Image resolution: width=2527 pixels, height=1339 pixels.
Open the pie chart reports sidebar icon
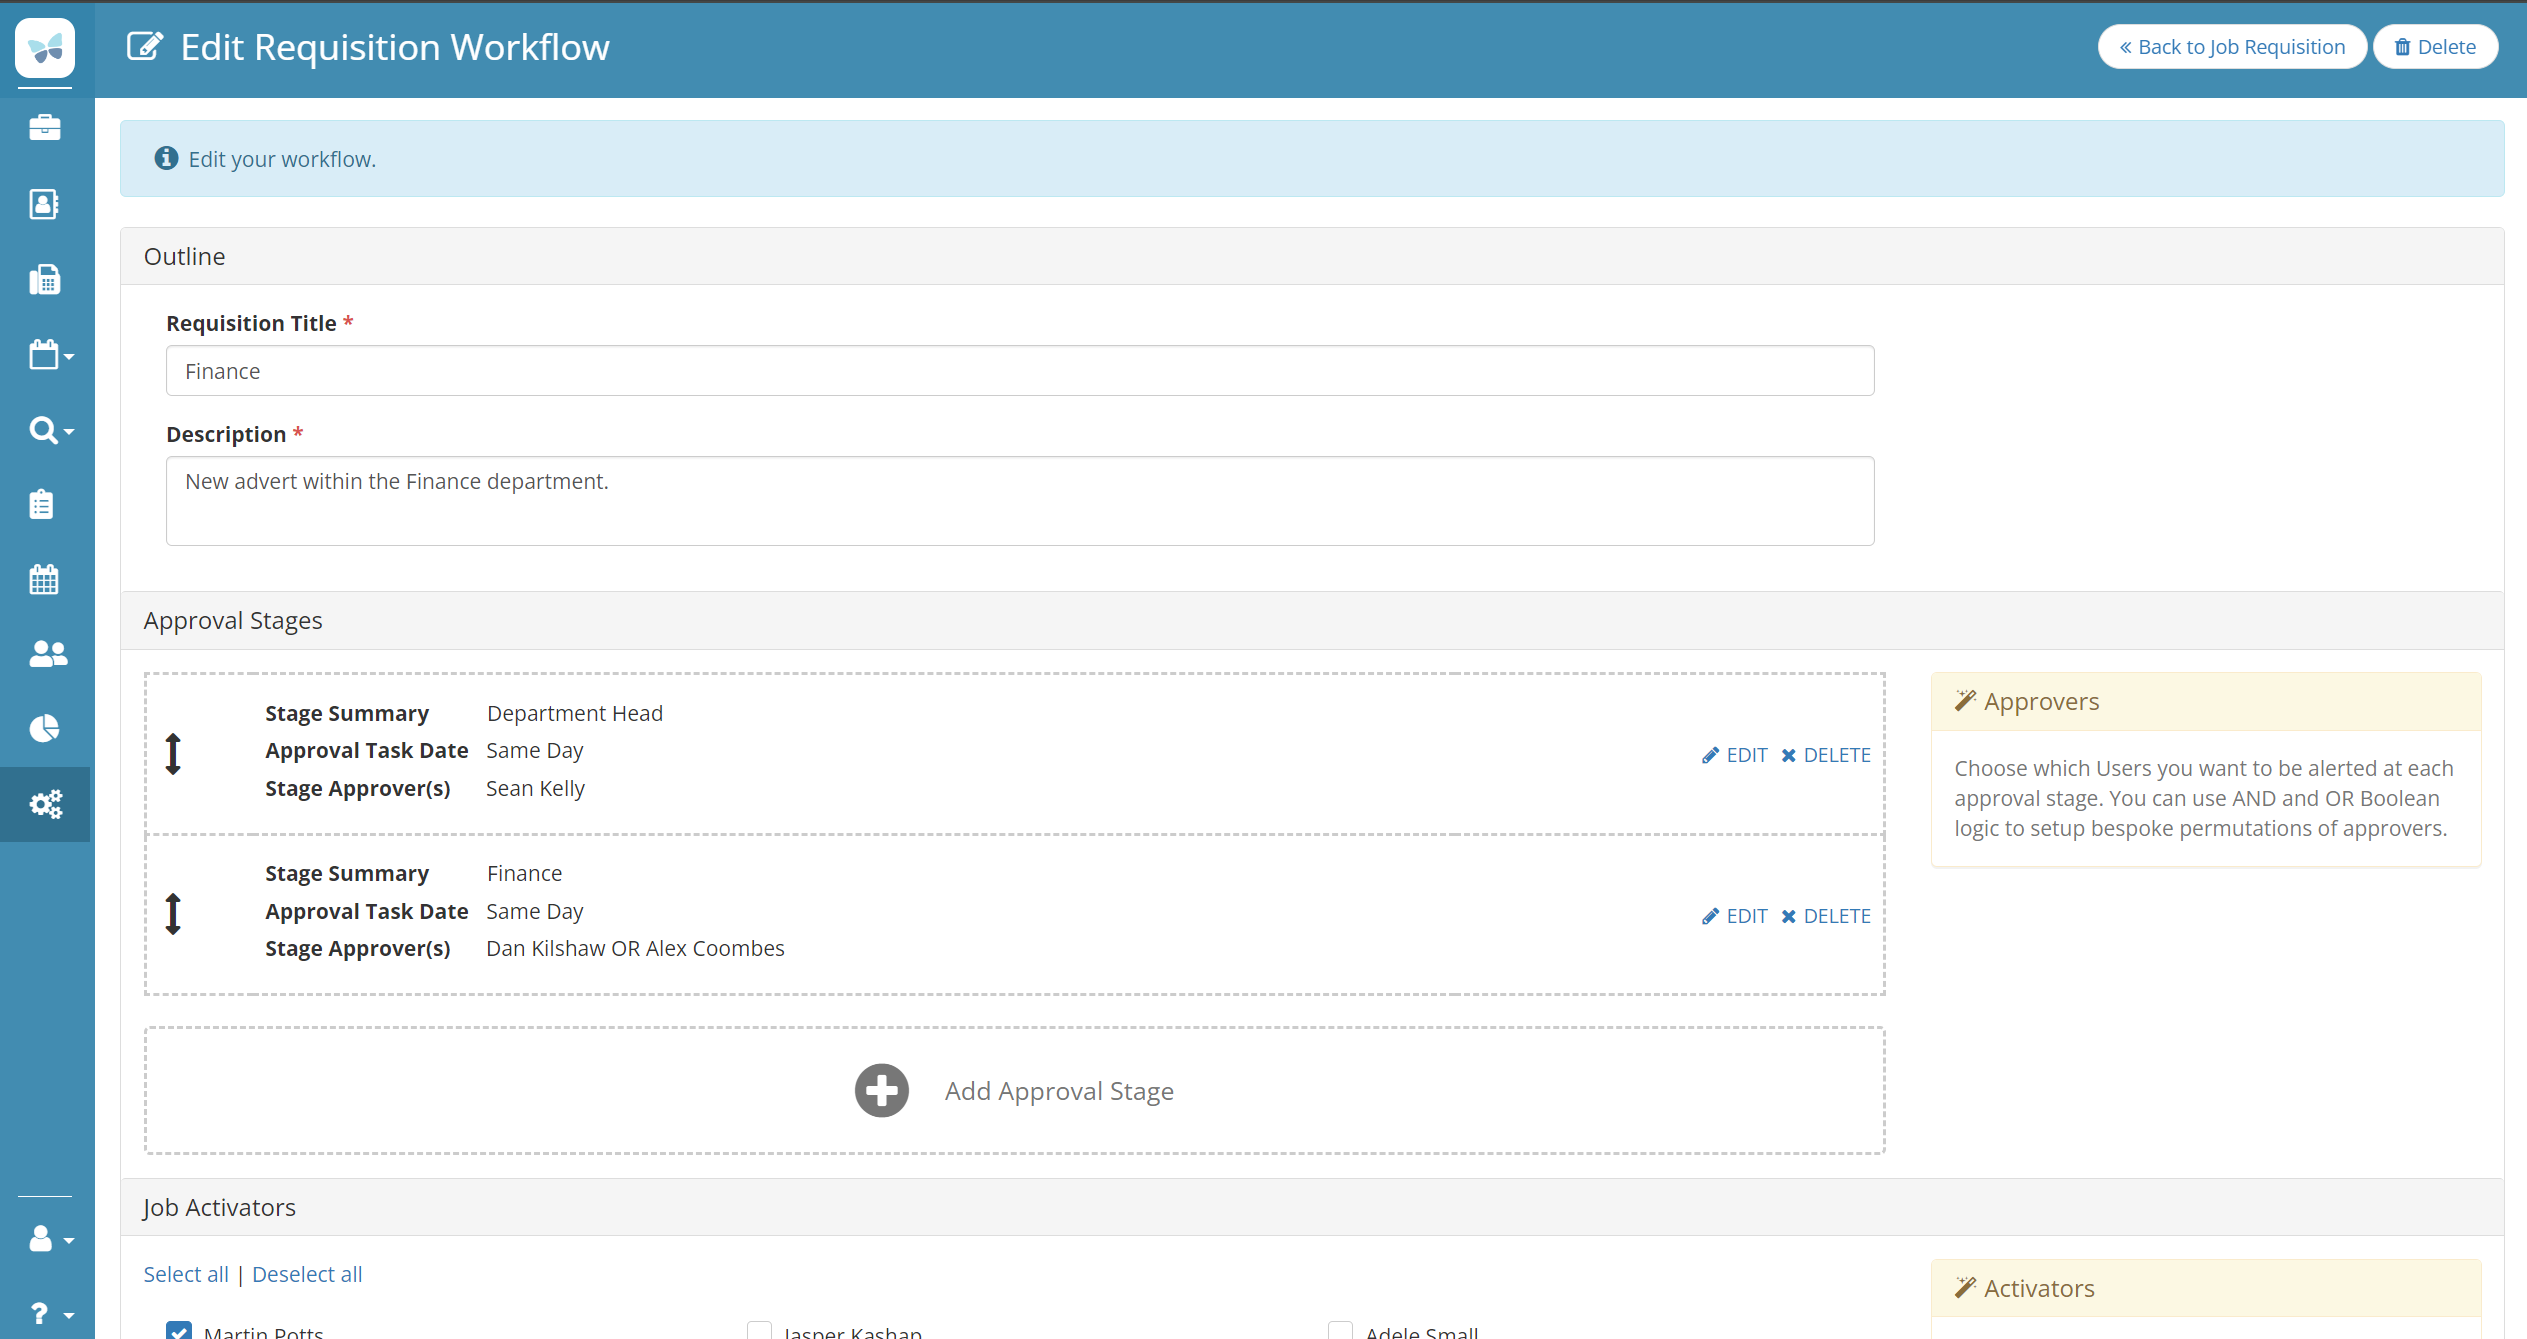pos(45,728)
